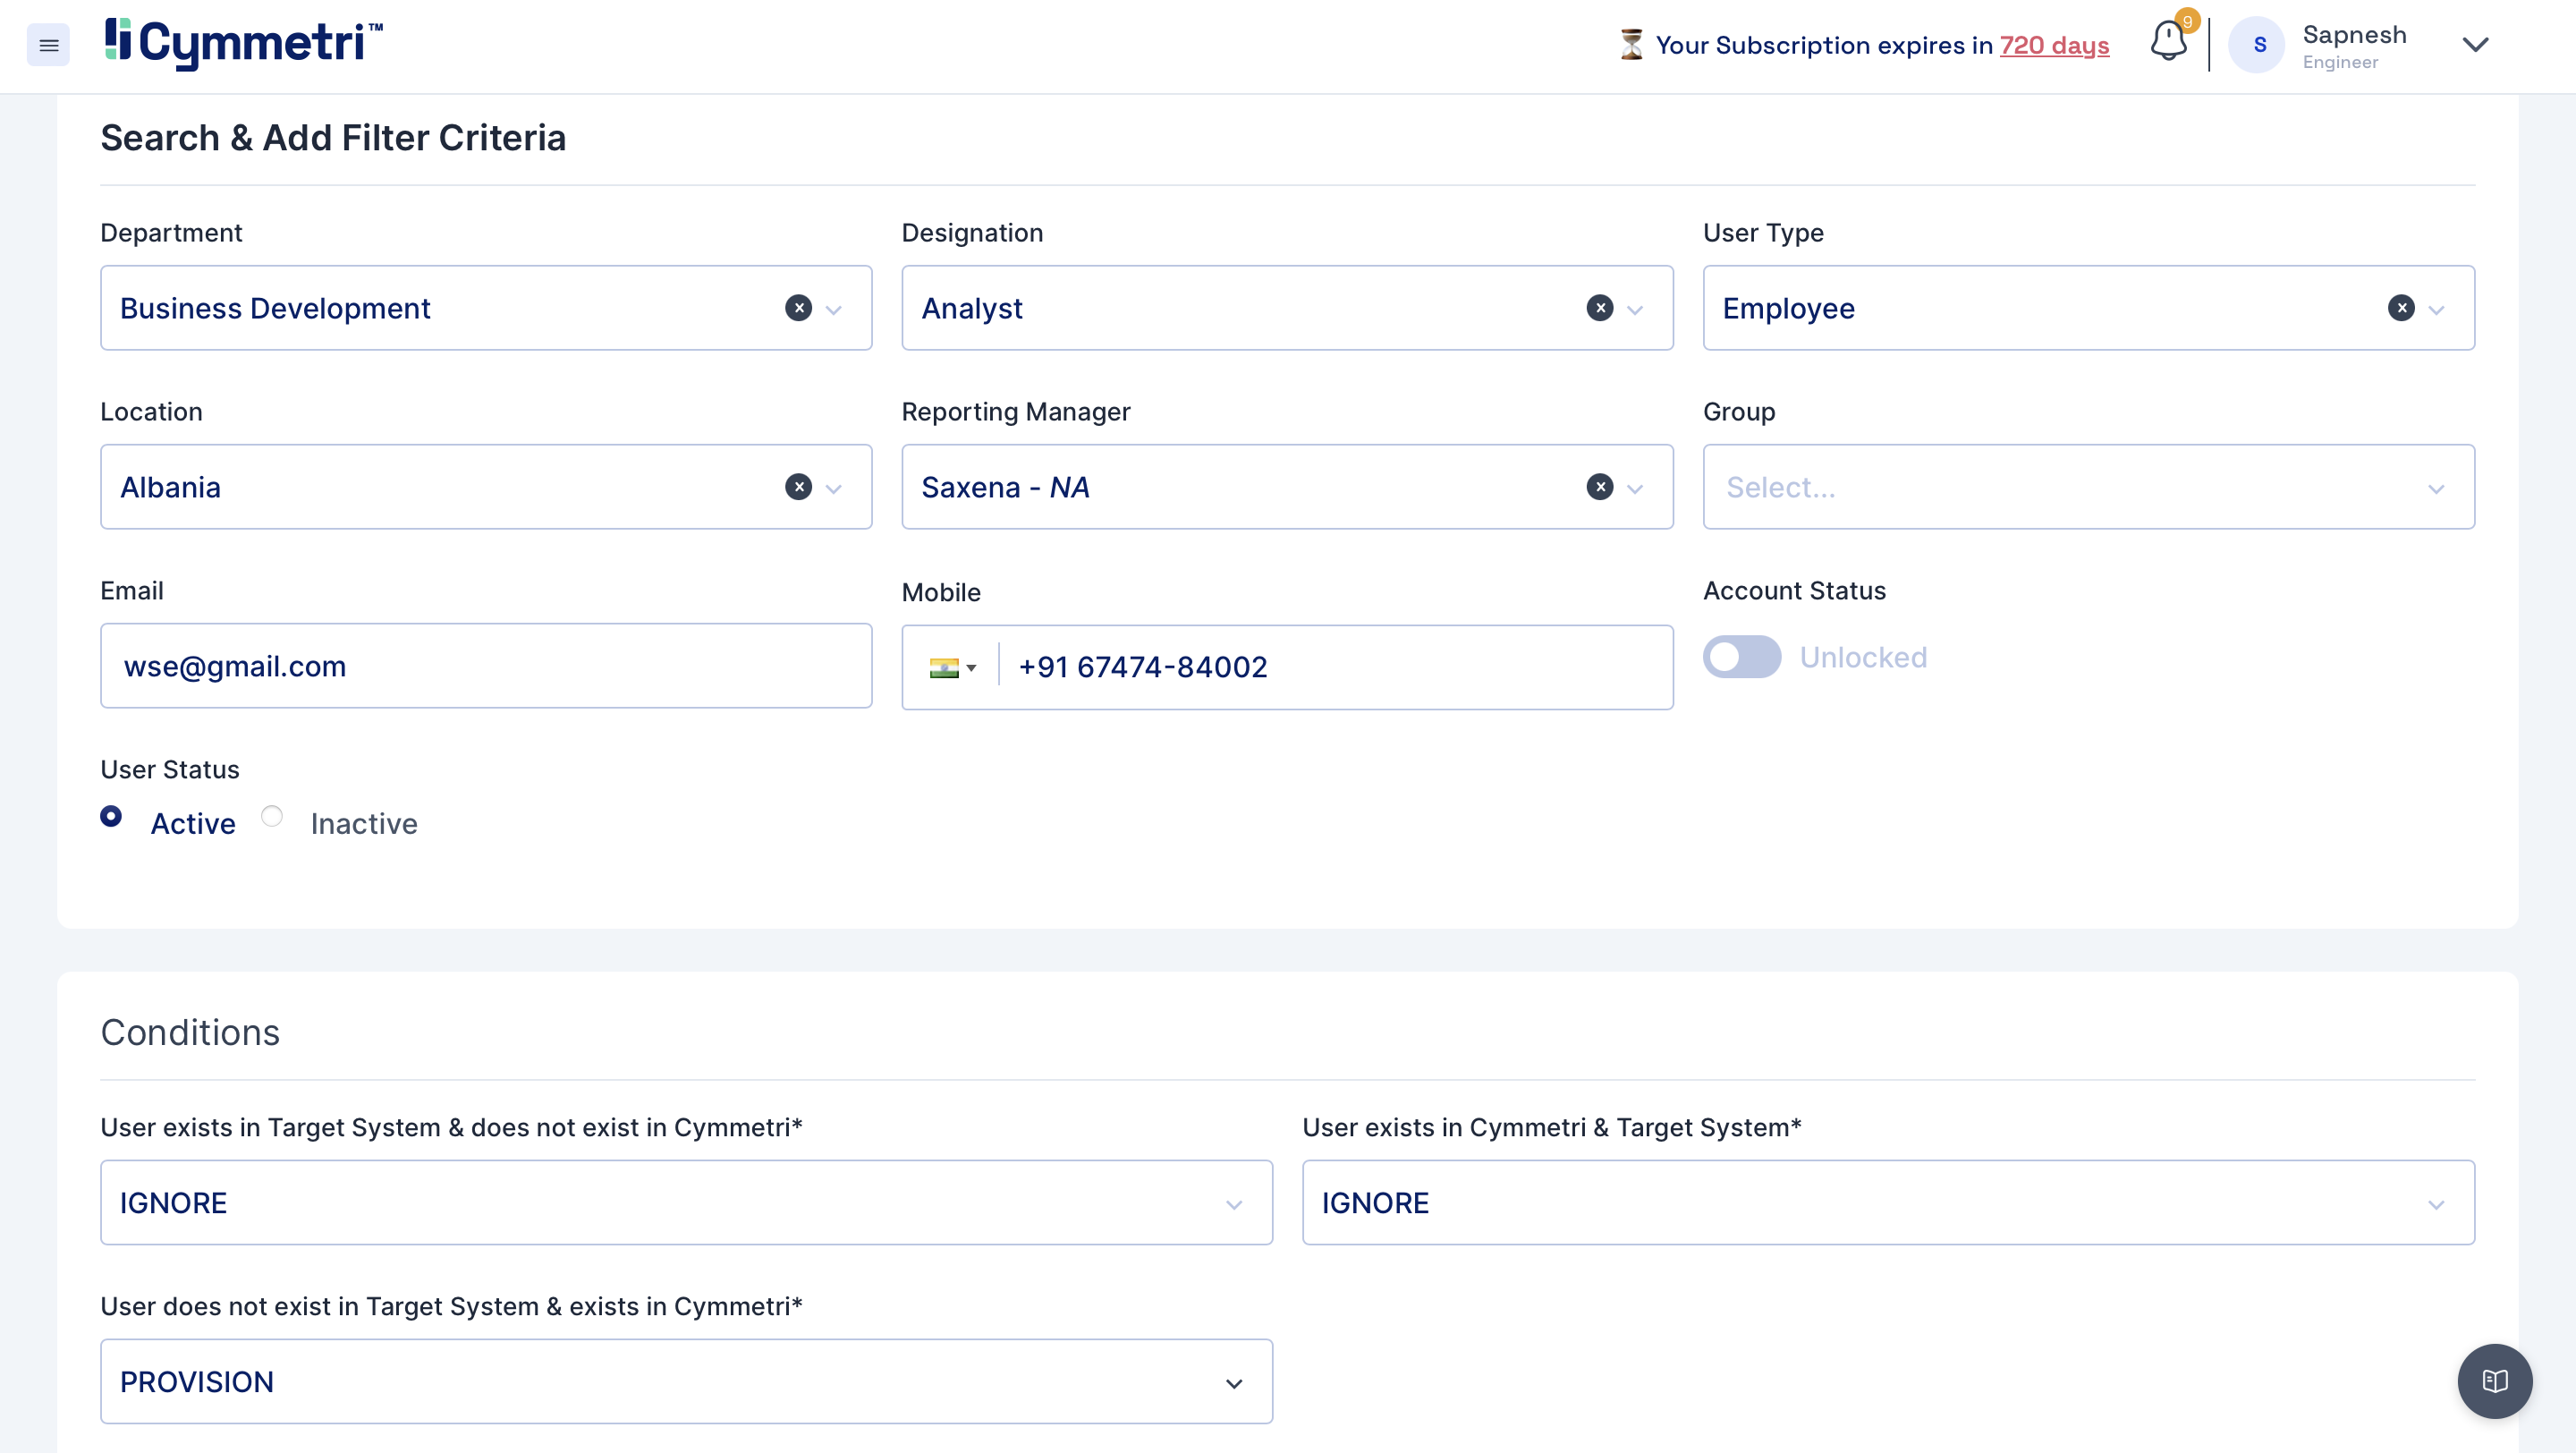Open the hamburger sidebar menu
This screenshot has width=2576, height=1453.
point(48,45)
